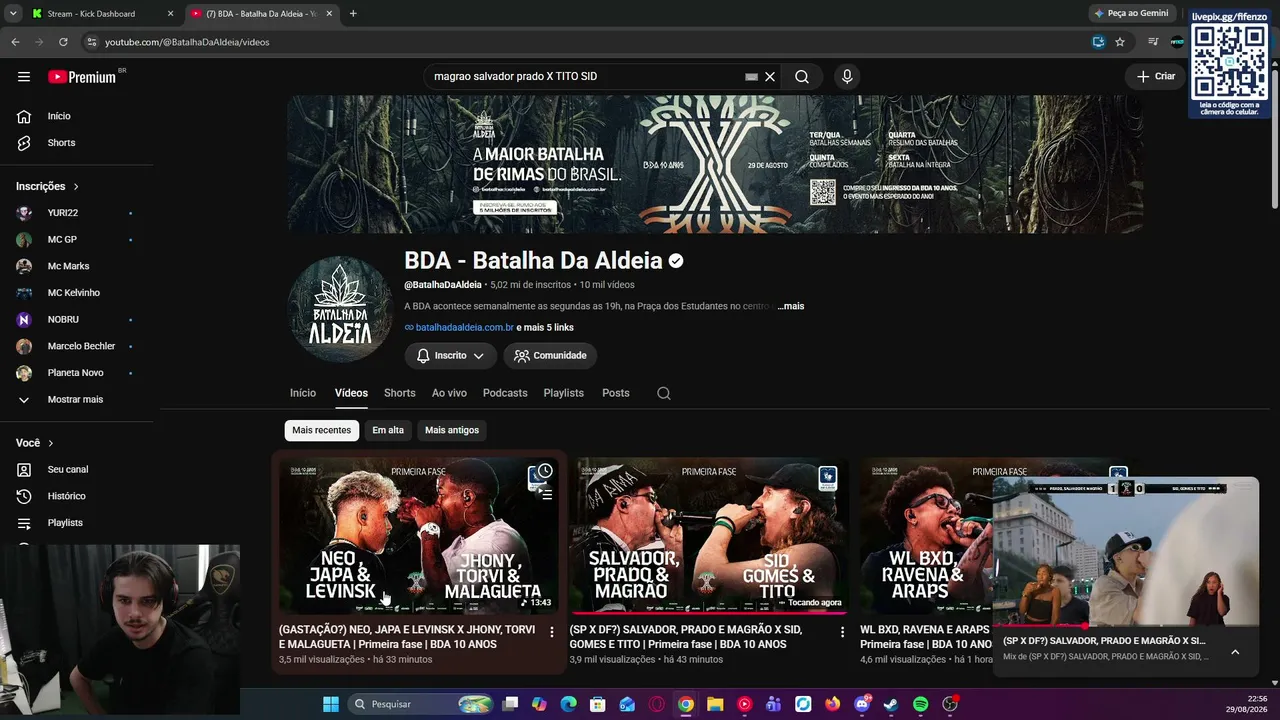
Task: Open options menu for SALVADOR, PRADO video
Action: (842, 632)
